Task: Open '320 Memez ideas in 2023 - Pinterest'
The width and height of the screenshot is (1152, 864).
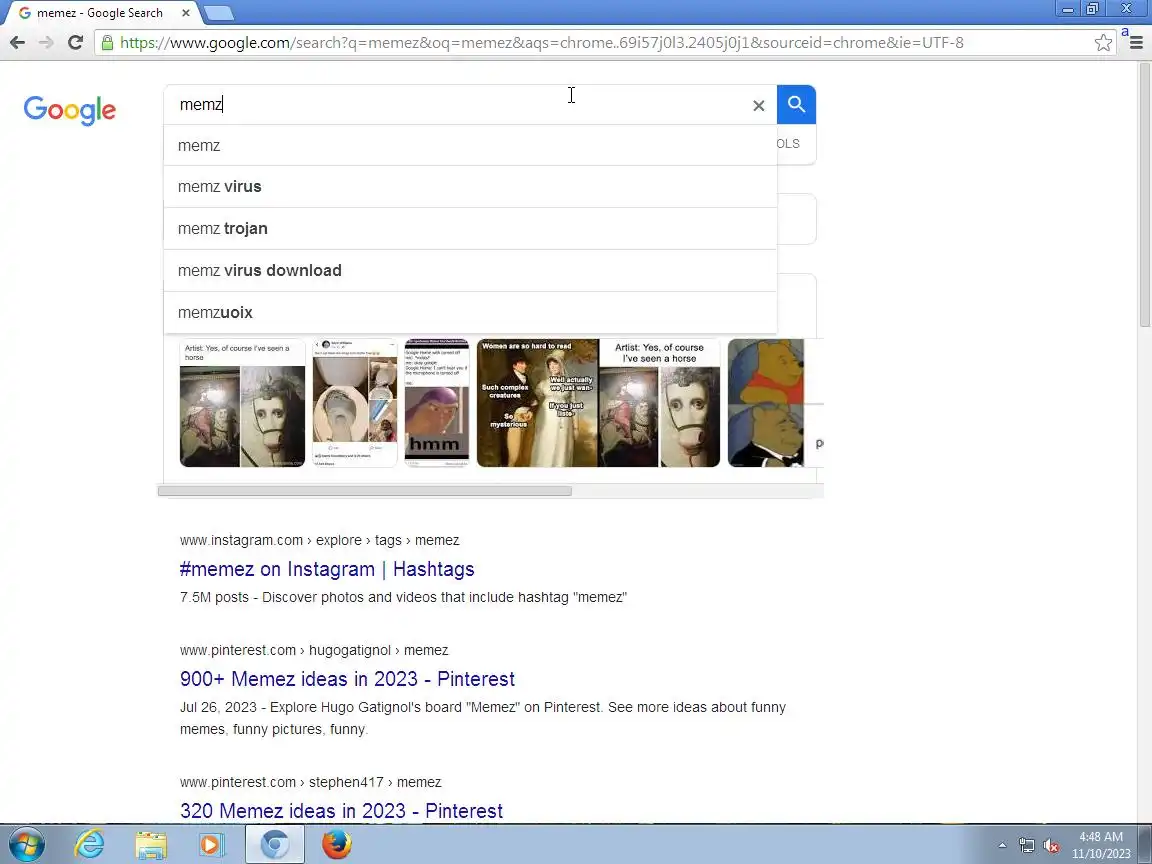Action: coord(342,811)
